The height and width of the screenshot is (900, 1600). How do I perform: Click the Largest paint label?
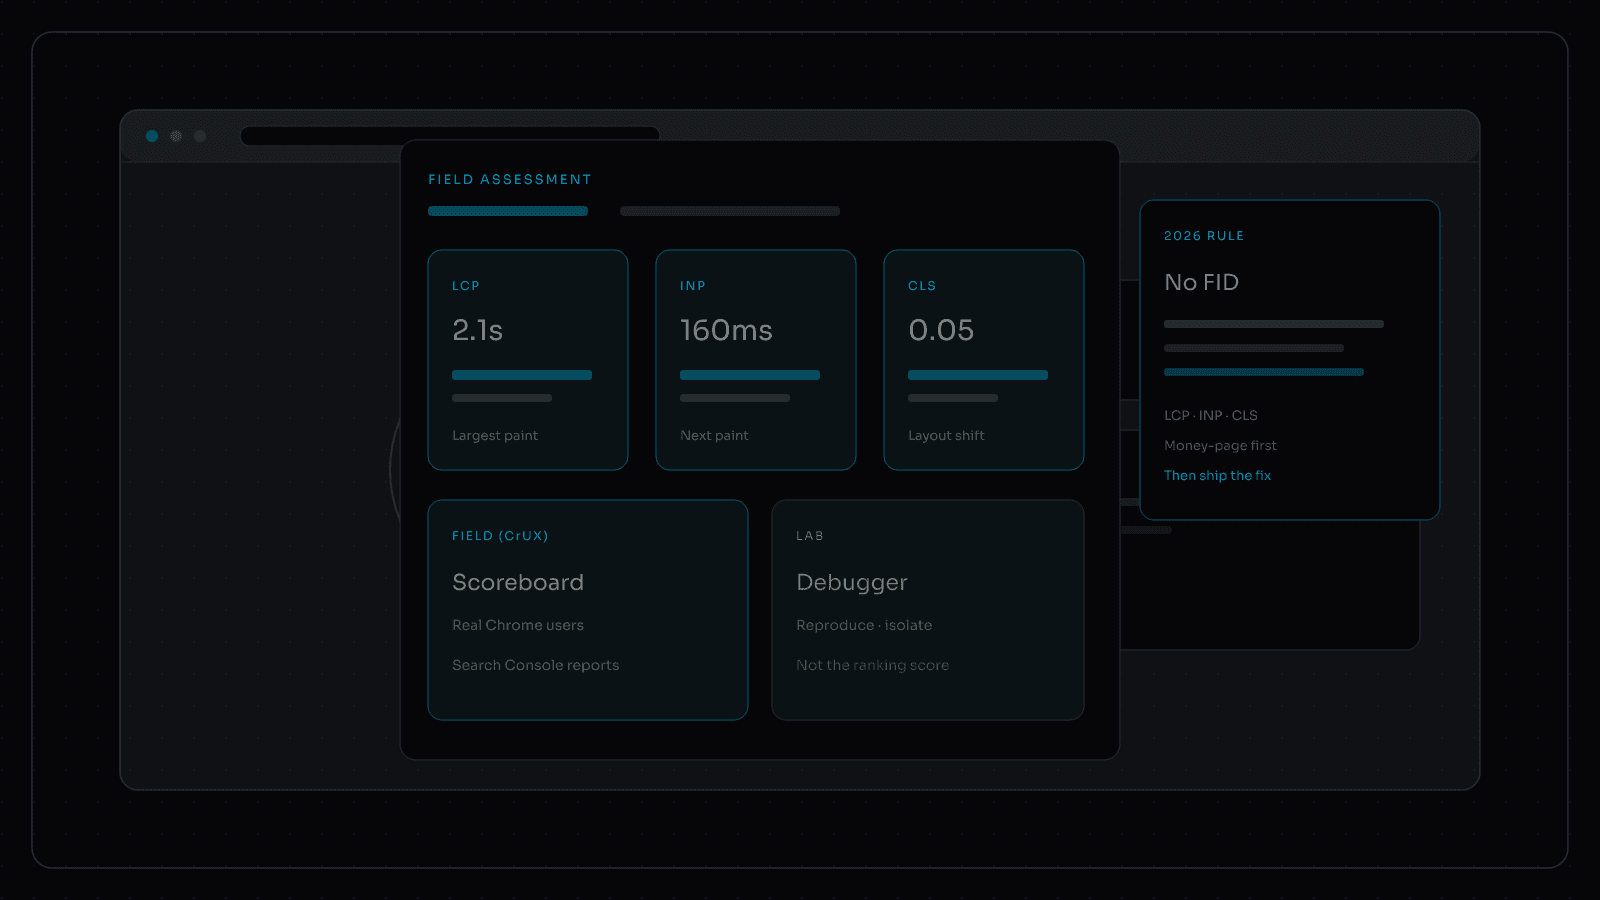[495, 436]
